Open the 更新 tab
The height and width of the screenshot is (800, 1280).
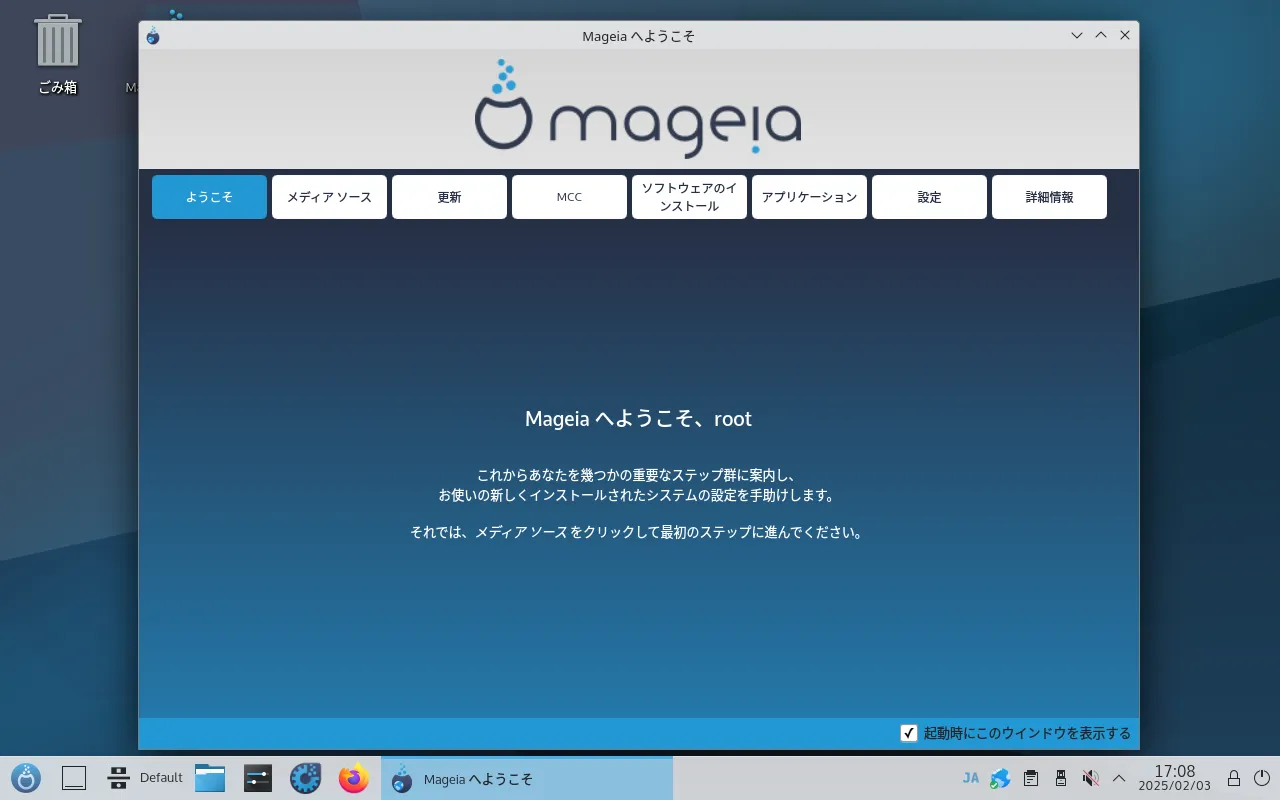pos(450,197)
